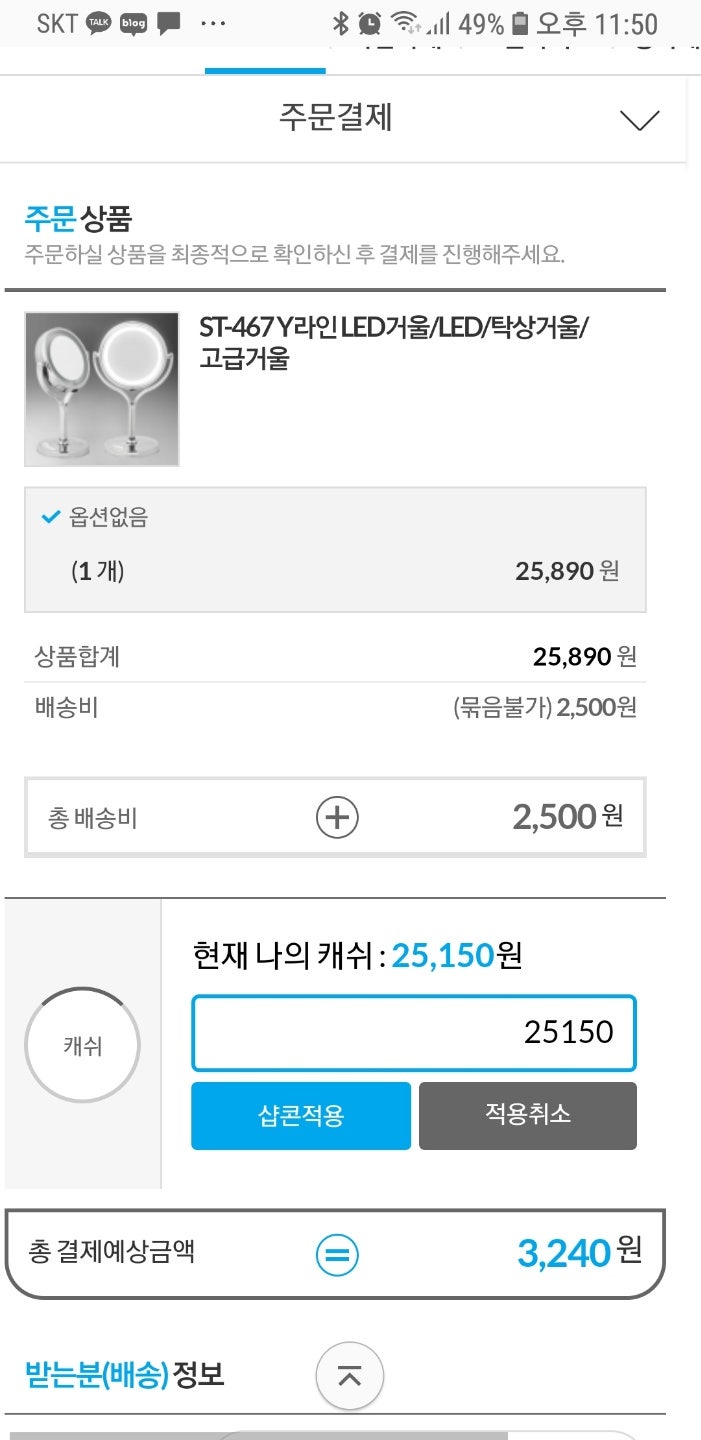Tap the LED mirror product thumbnail
This screenshot has height=1440, width=701.
click(x=101, y=389)
